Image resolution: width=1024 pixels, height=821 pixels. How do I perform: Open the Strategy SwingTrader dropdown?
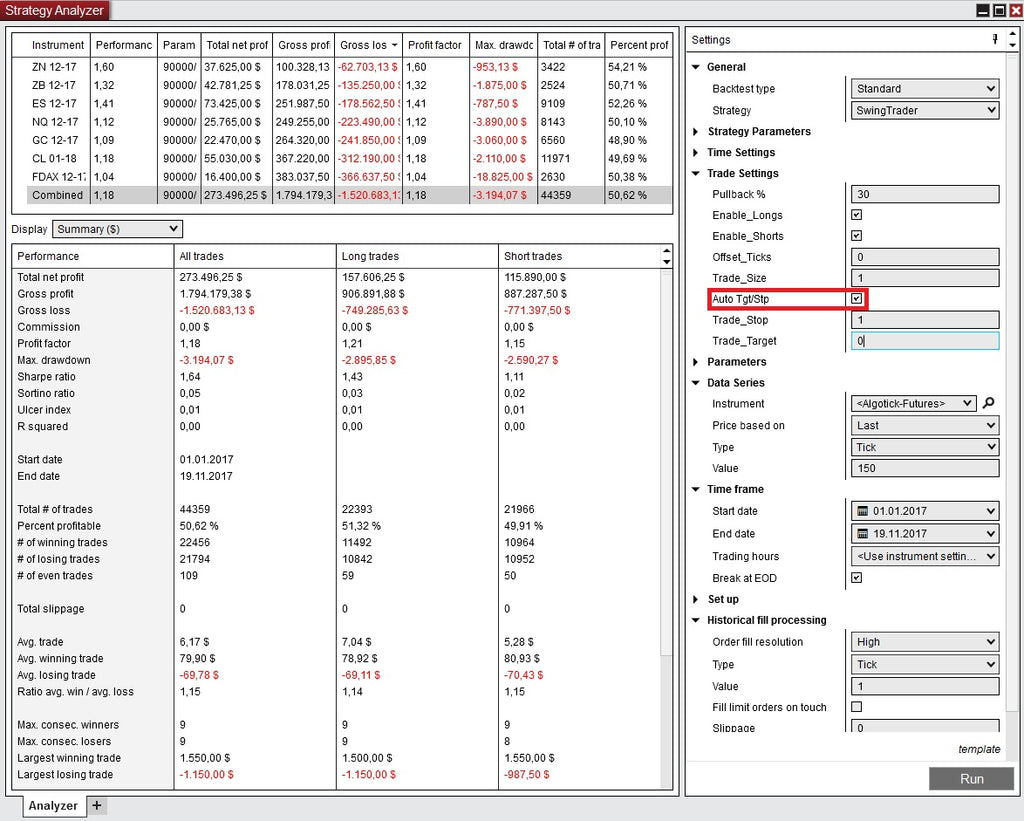[924, 111]
